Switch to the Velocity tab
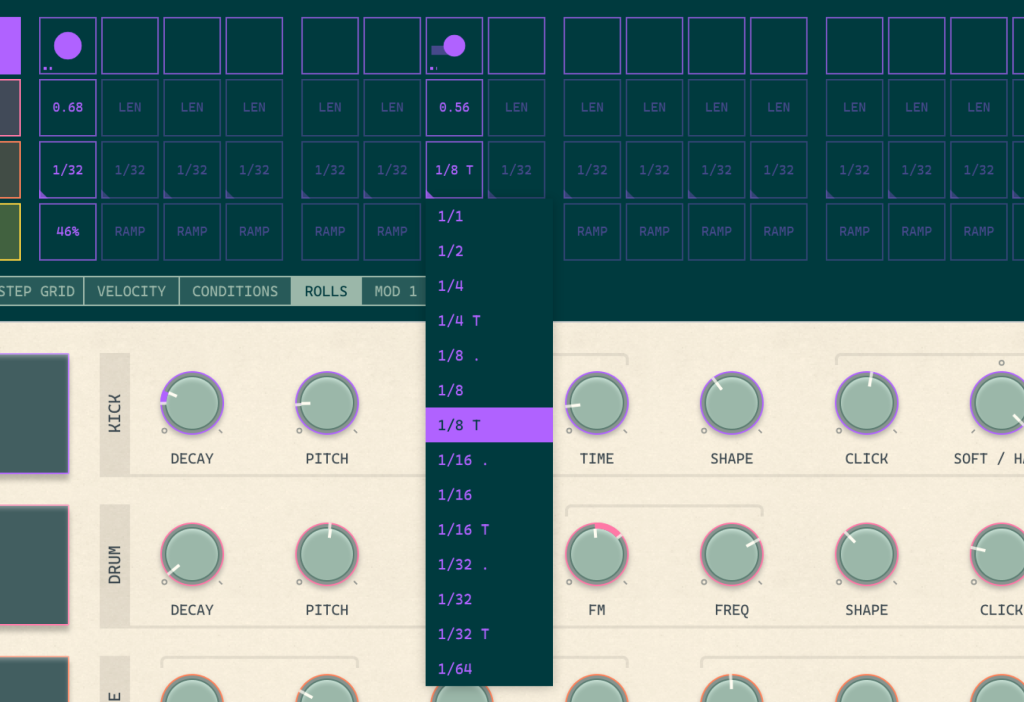Viewport: 1024px width, 702px height. coord(131,292)
